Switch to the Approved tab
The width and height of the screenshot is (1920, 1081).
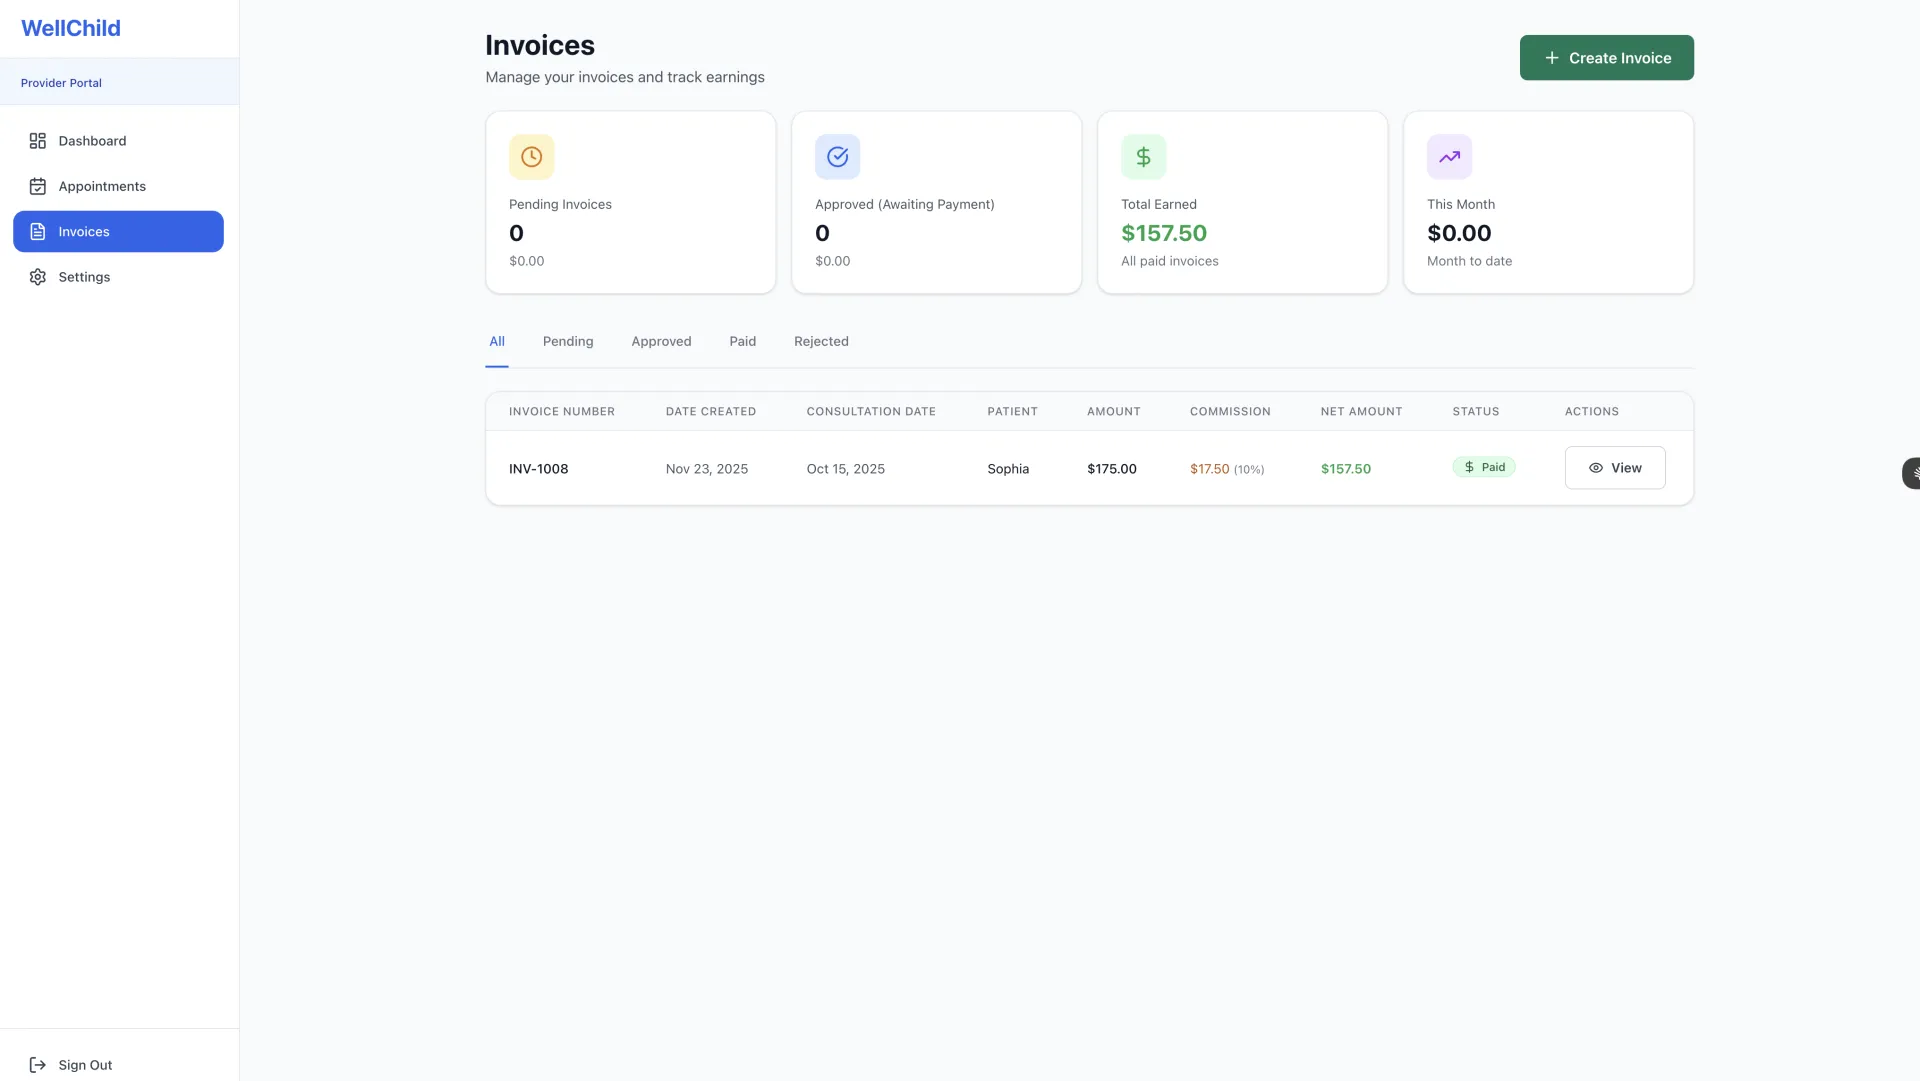[661, 341]
